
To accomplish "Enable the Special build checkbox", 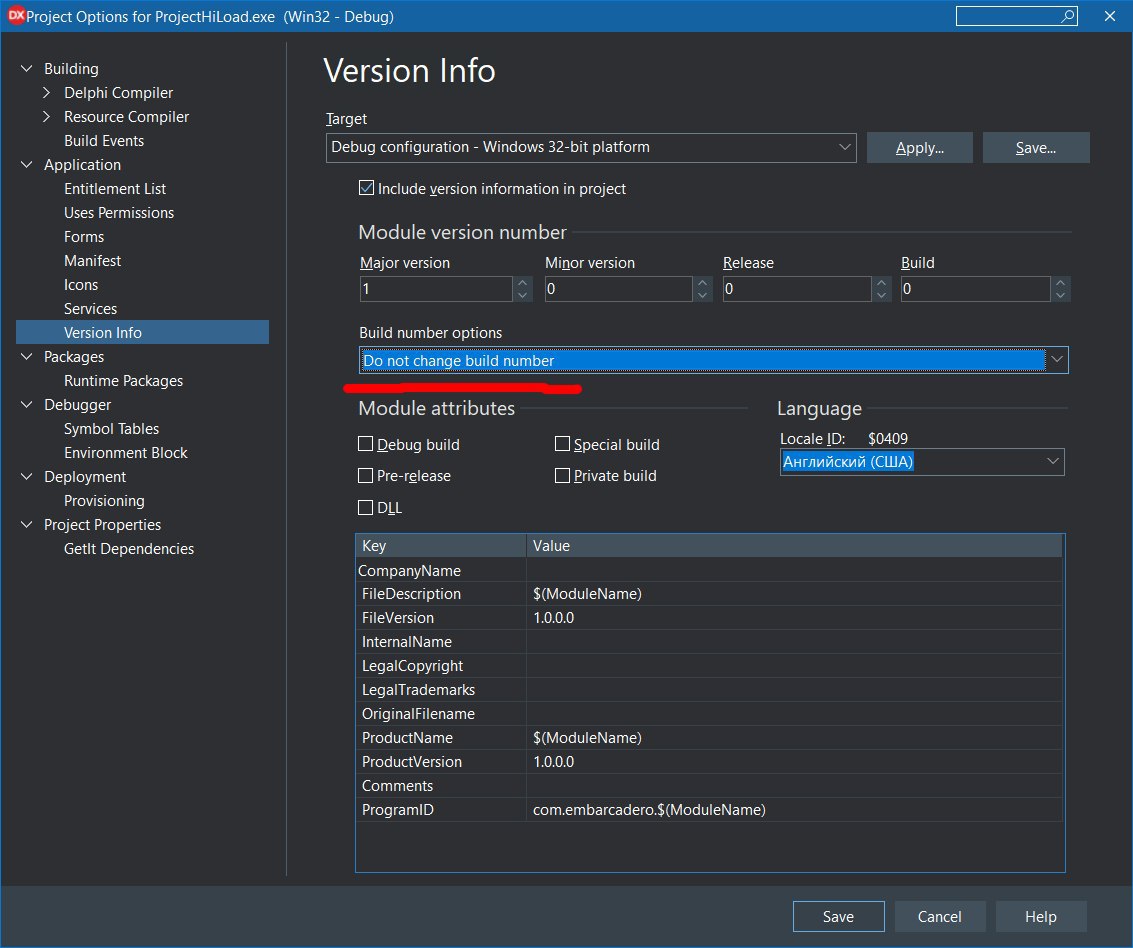I will pyautogui.click(x=562, y=444).
